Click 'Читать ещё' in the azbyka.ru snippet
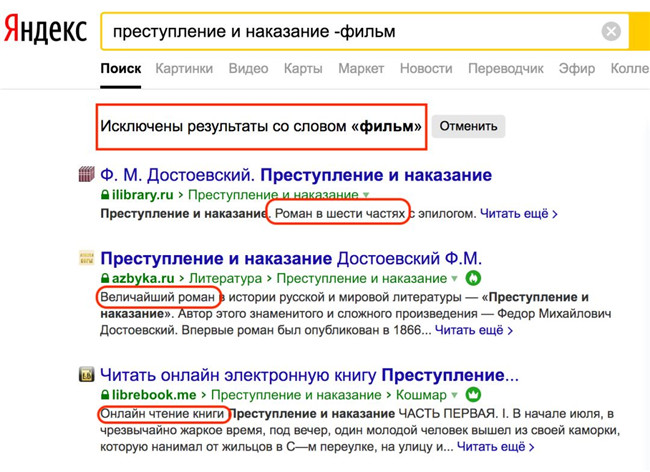650x472 pixels. point(474,330)
